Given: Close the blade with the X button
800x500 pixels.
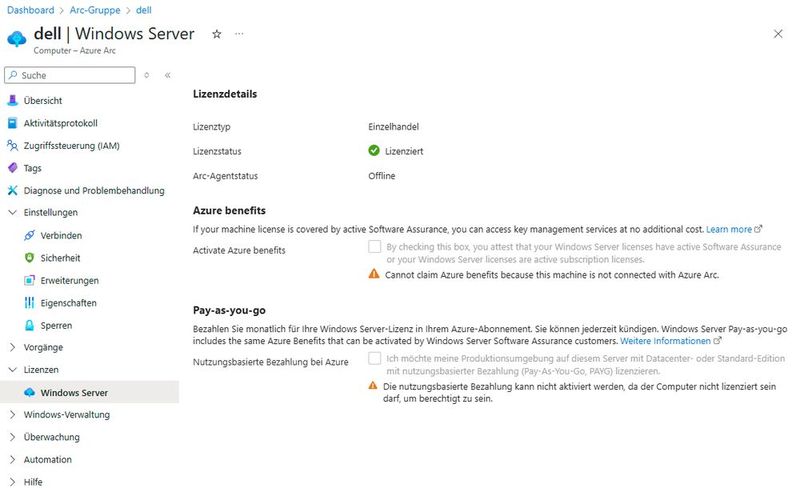Looking at the screenshot, I should coord(778,34).
